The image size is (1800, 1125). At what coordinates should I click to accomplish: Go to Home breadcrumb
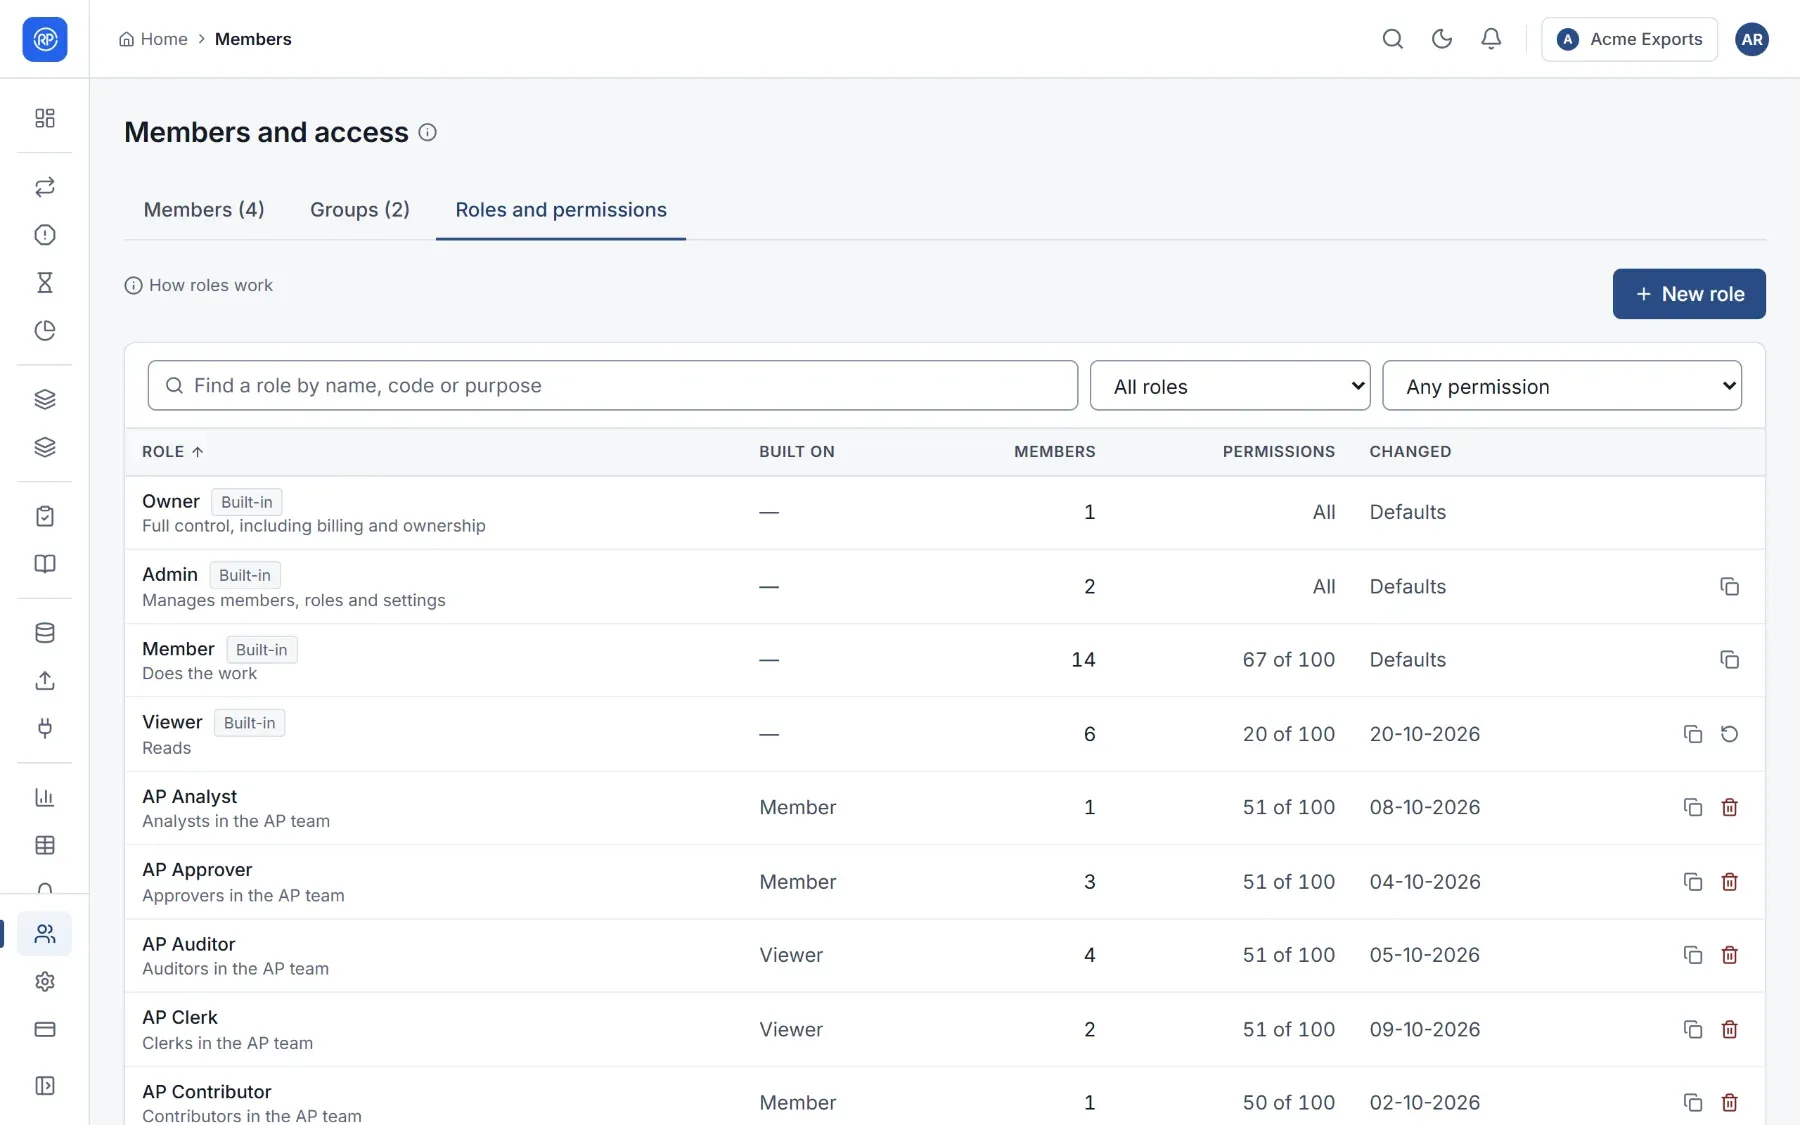[153, 39]
